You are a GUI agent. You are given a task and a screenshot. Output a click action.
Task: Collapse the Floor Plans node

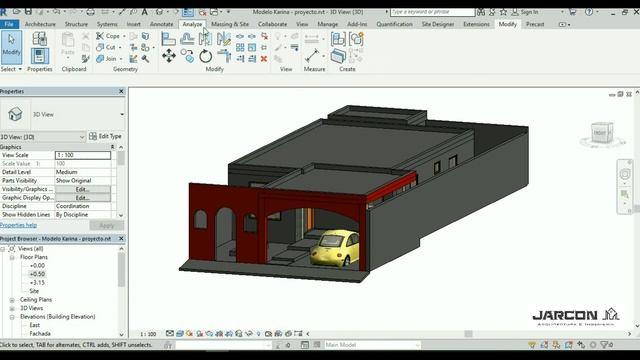[12, 257]
